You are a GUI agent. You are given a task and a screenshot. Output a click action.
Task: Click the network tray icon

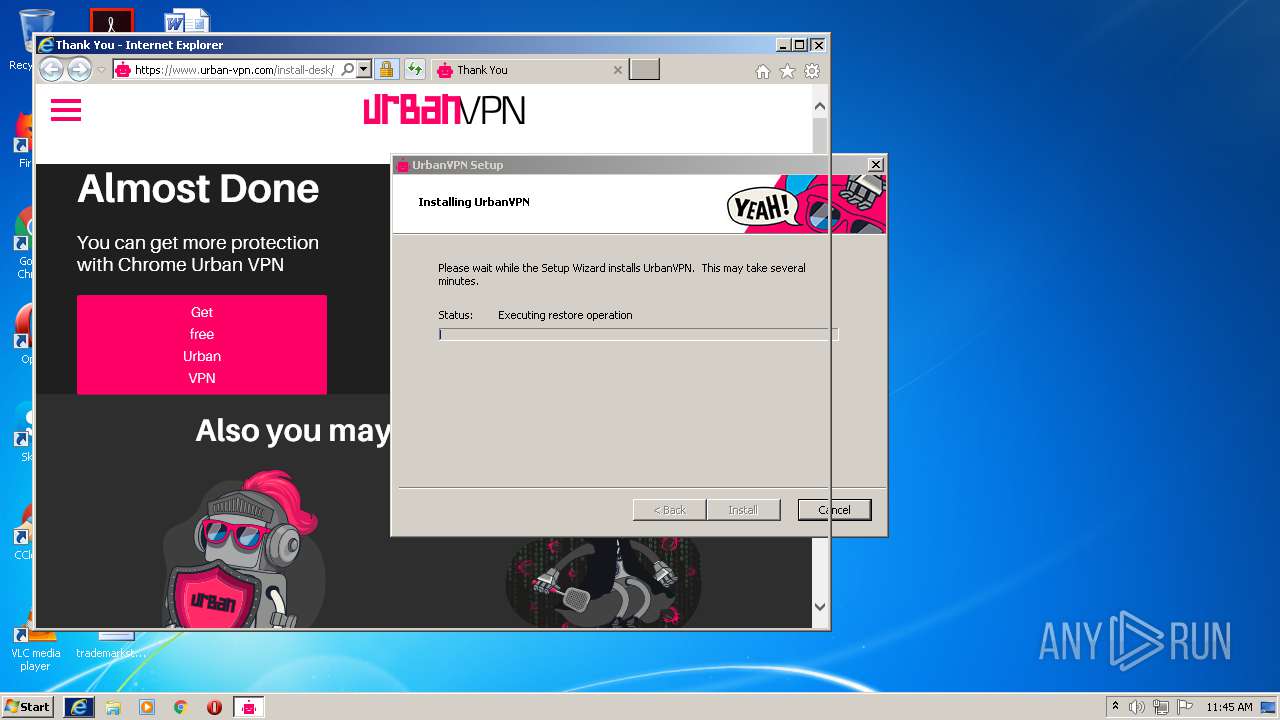click(x=1161, y=707)
